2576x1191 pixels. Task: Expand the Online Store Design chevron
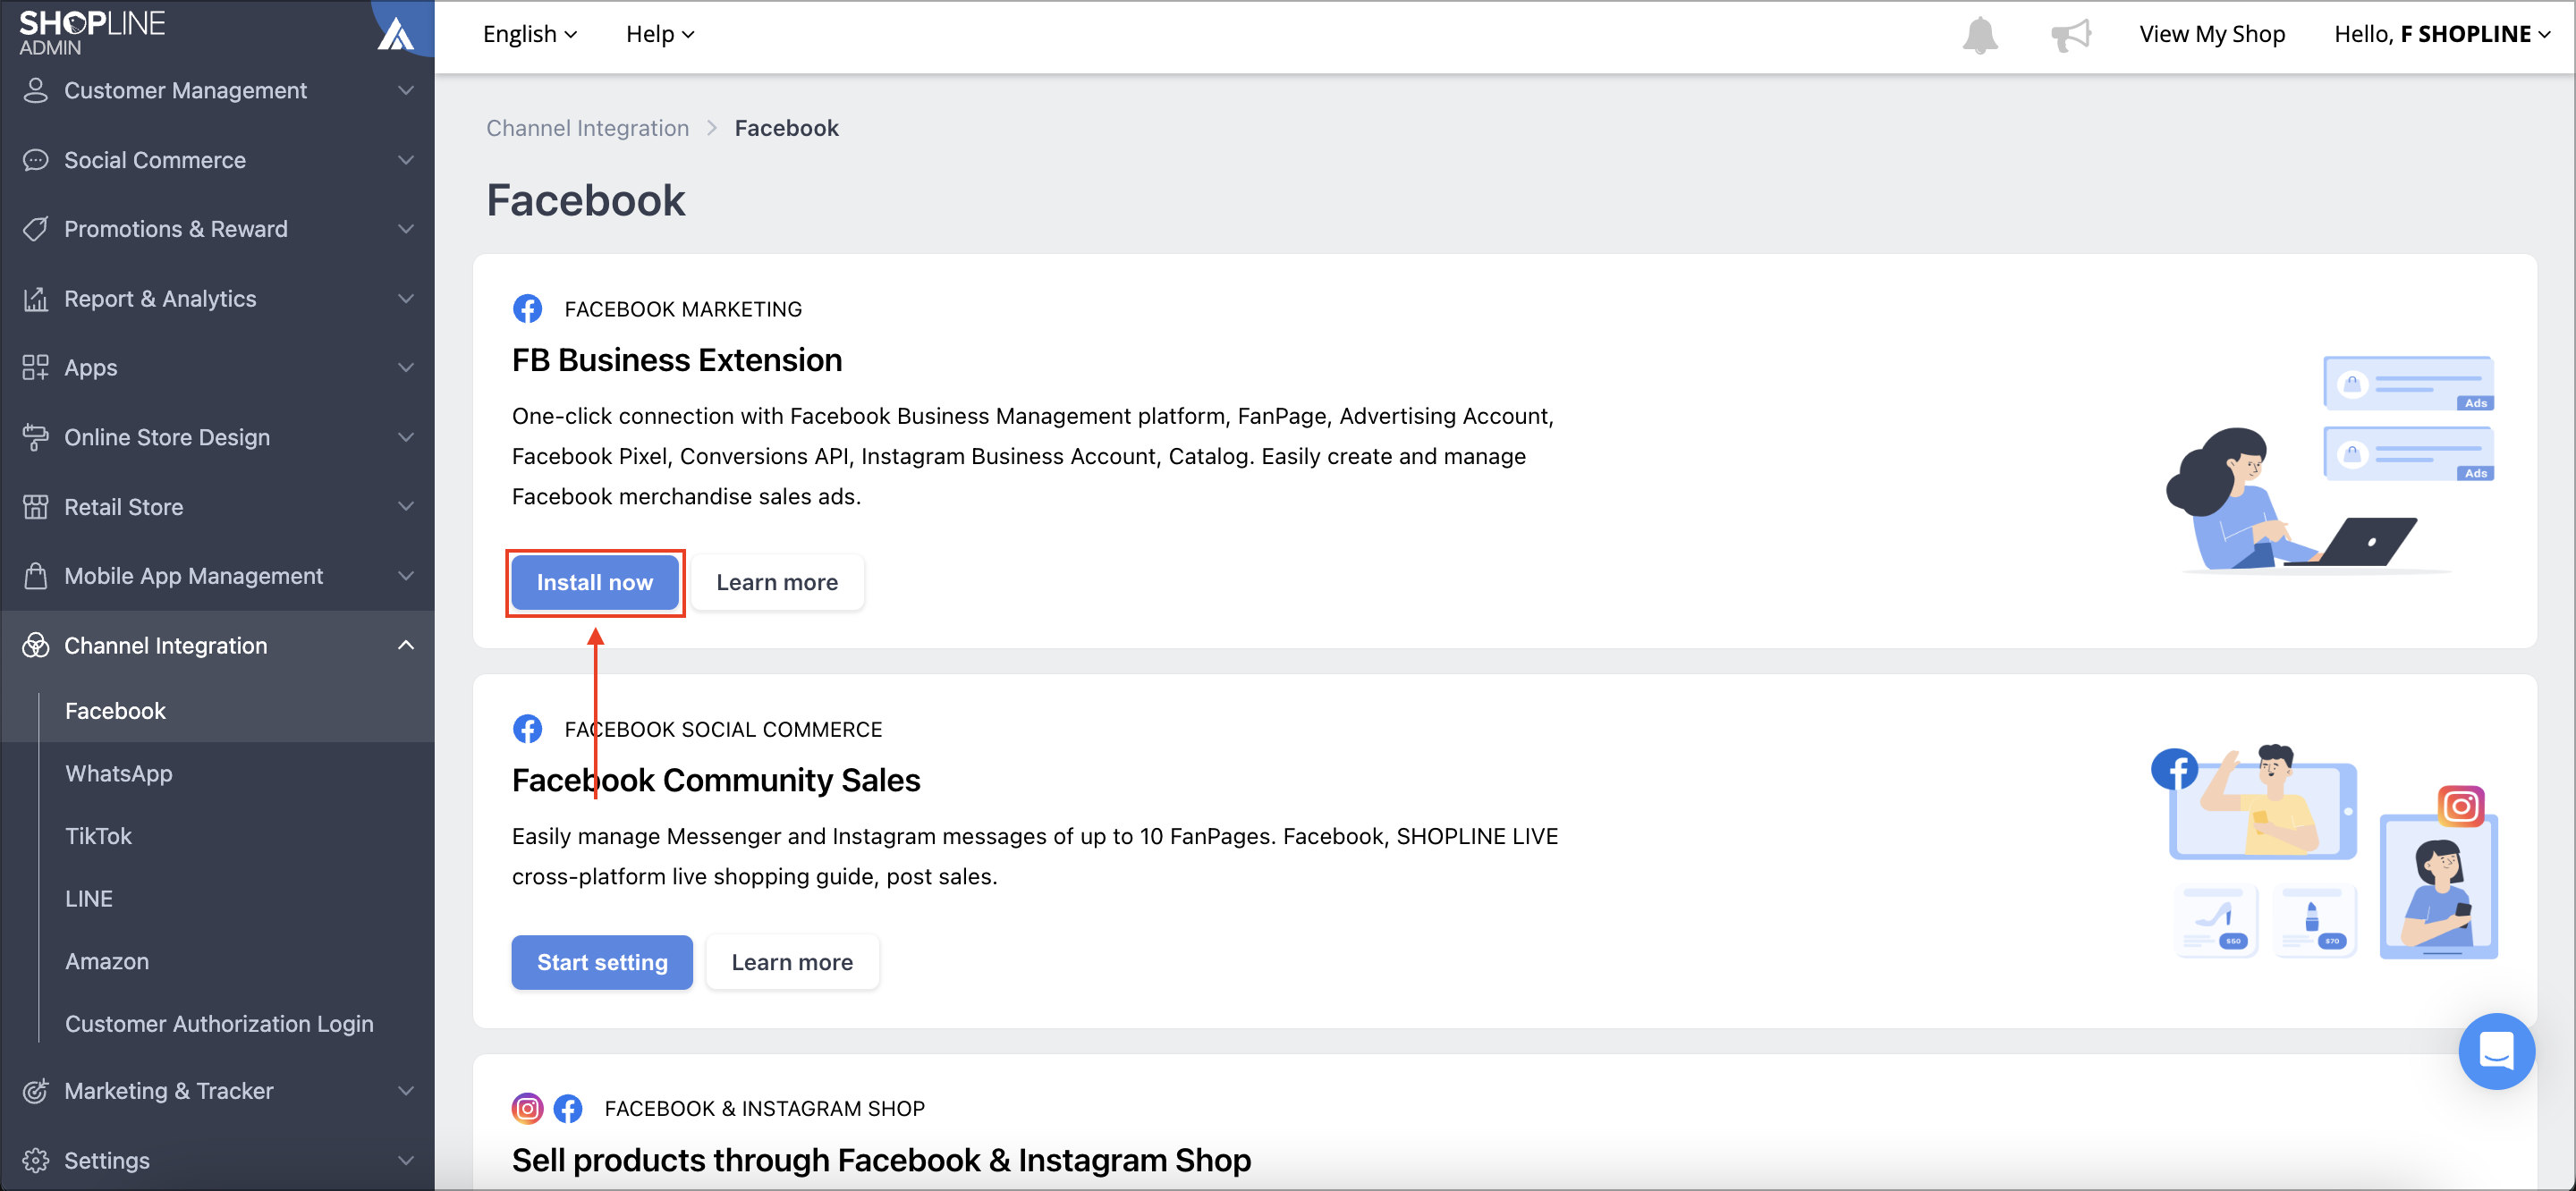pyautogui.click(x=406, y=437)
